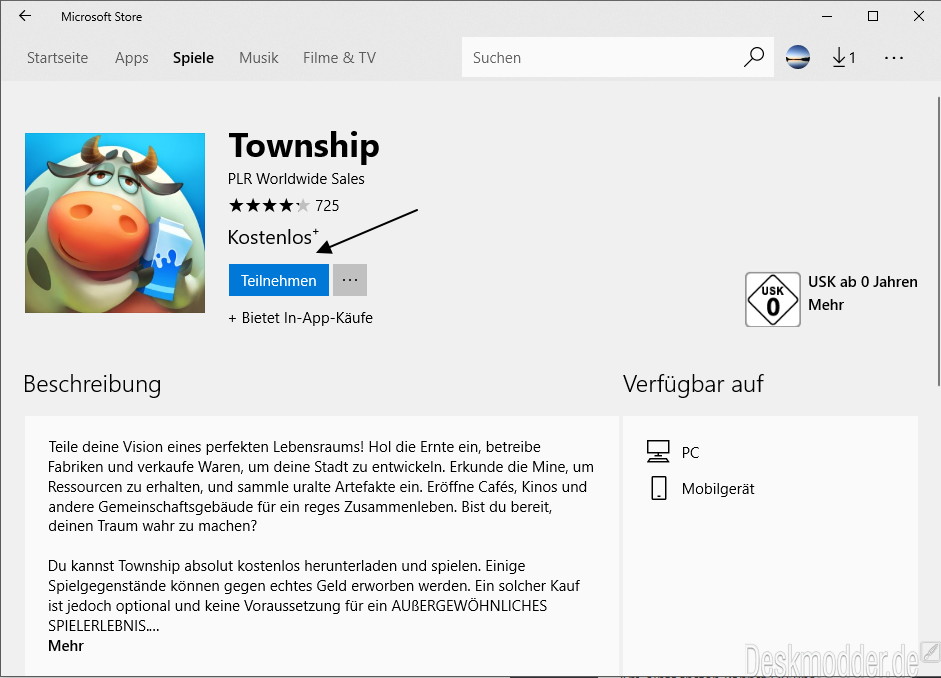The width and height of the screenshot is (941, 678).
Task: Click the star rating for Township
Action: point(269,206)
